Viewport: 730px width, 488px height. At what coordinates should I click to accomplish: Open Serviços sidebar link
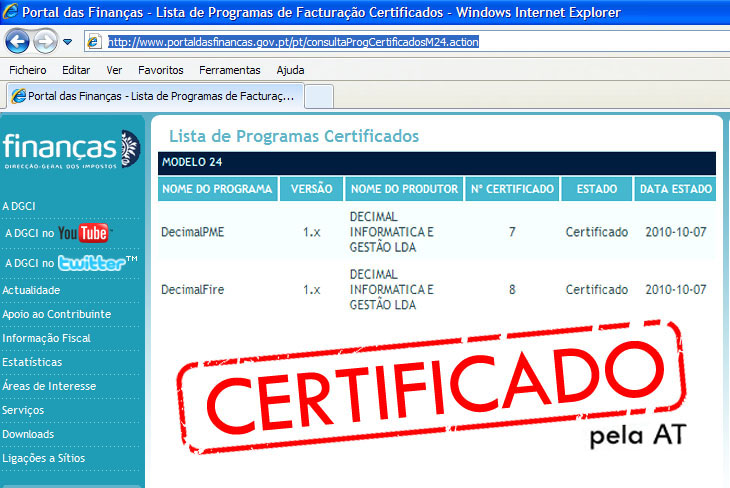click(23, 410)
